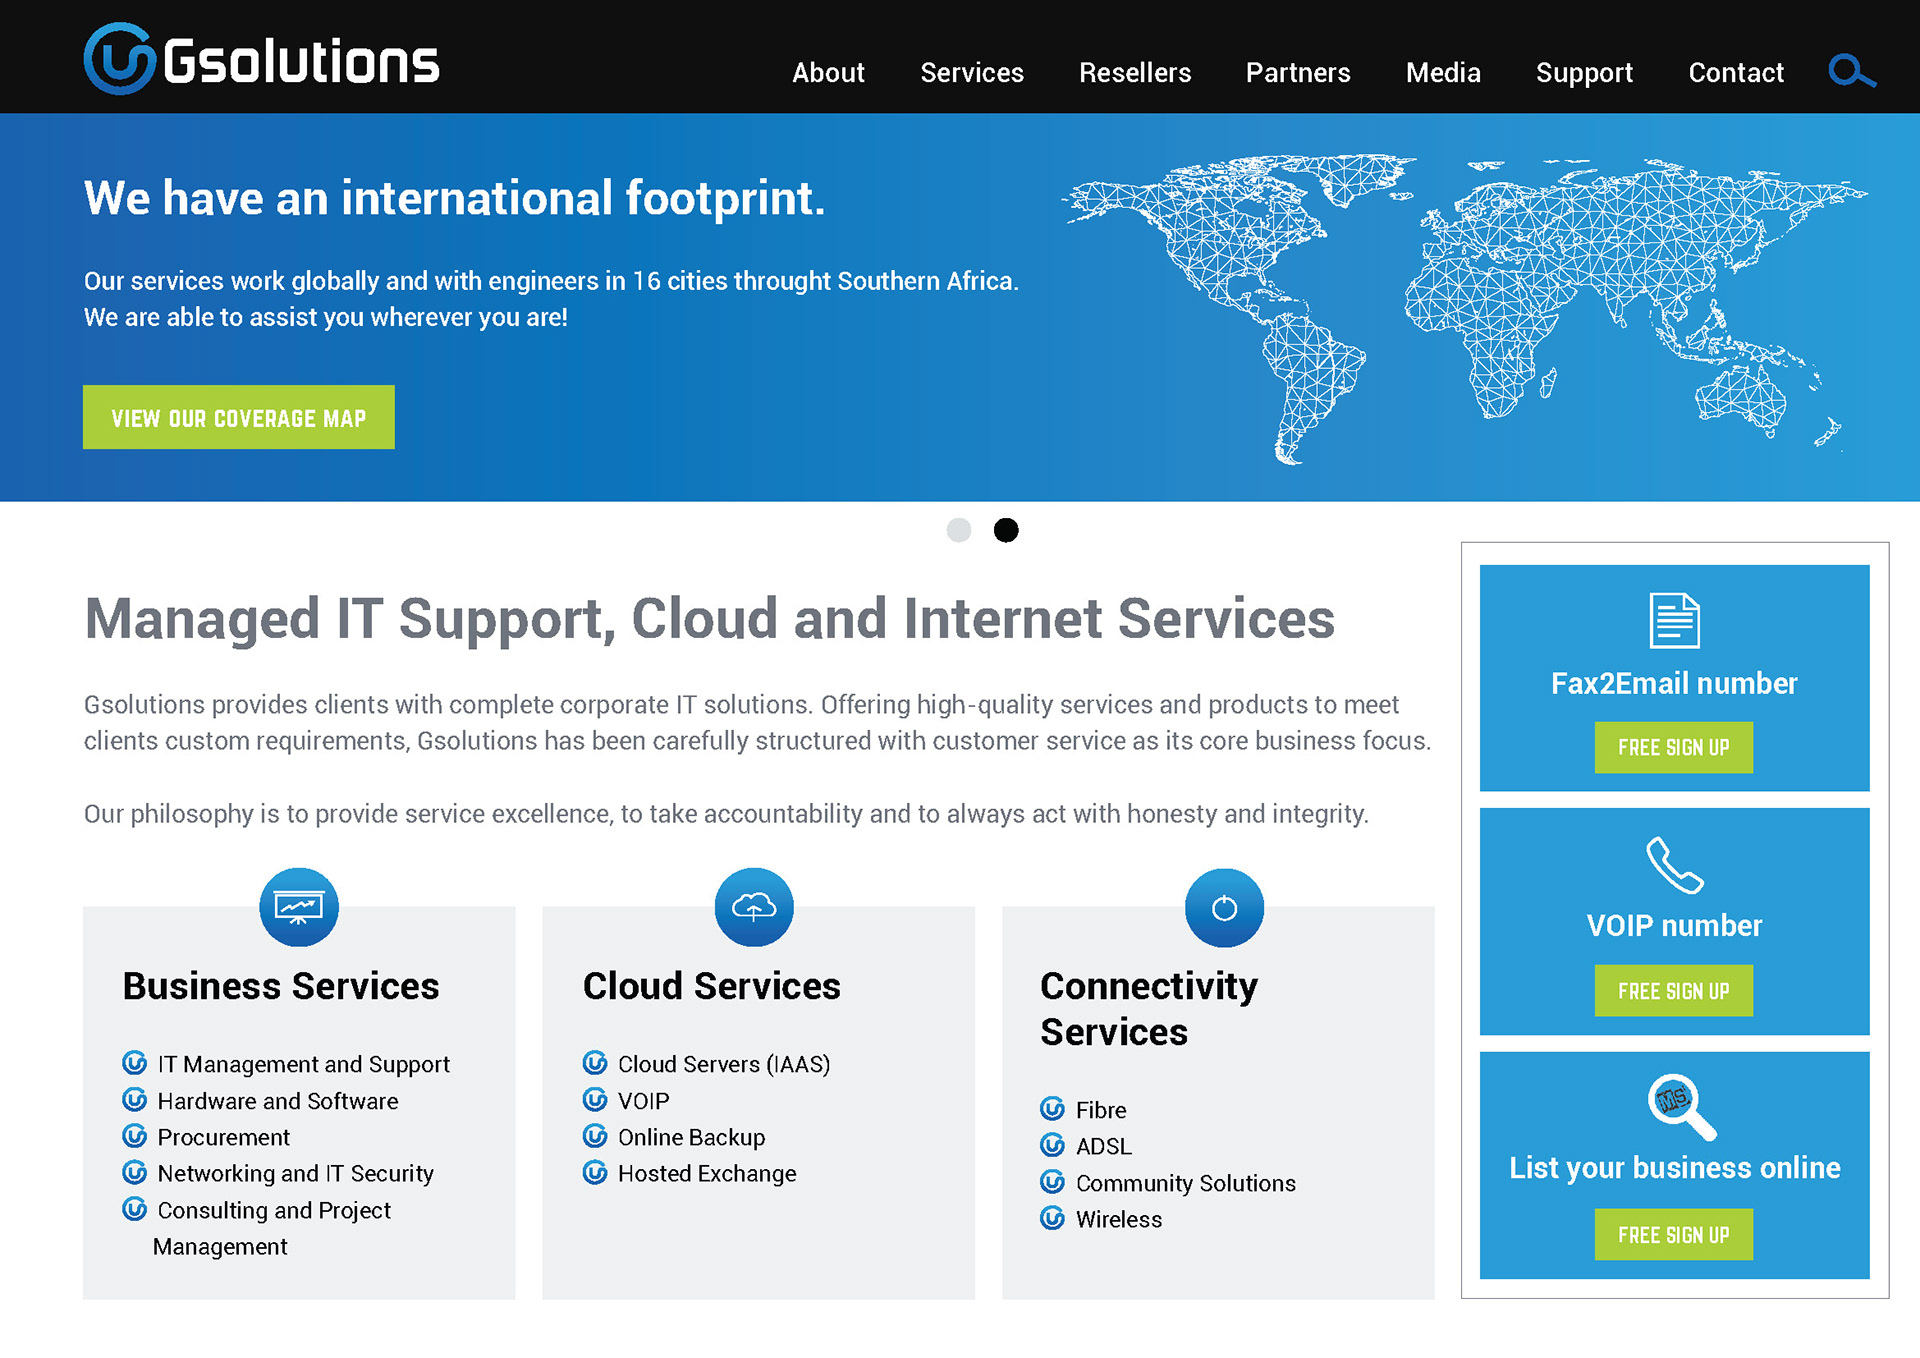Open the Services menu item
The height and width of the screenshot is (1358, 1920).
[x=971, y=73]
